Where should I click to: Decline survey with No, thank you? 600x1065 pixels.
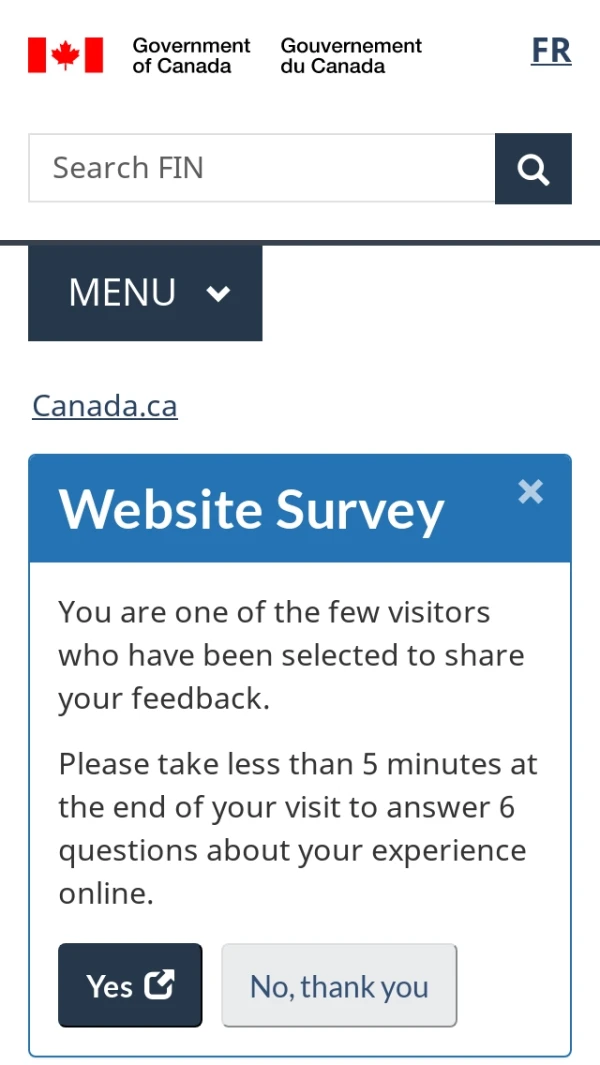[339, 986]
